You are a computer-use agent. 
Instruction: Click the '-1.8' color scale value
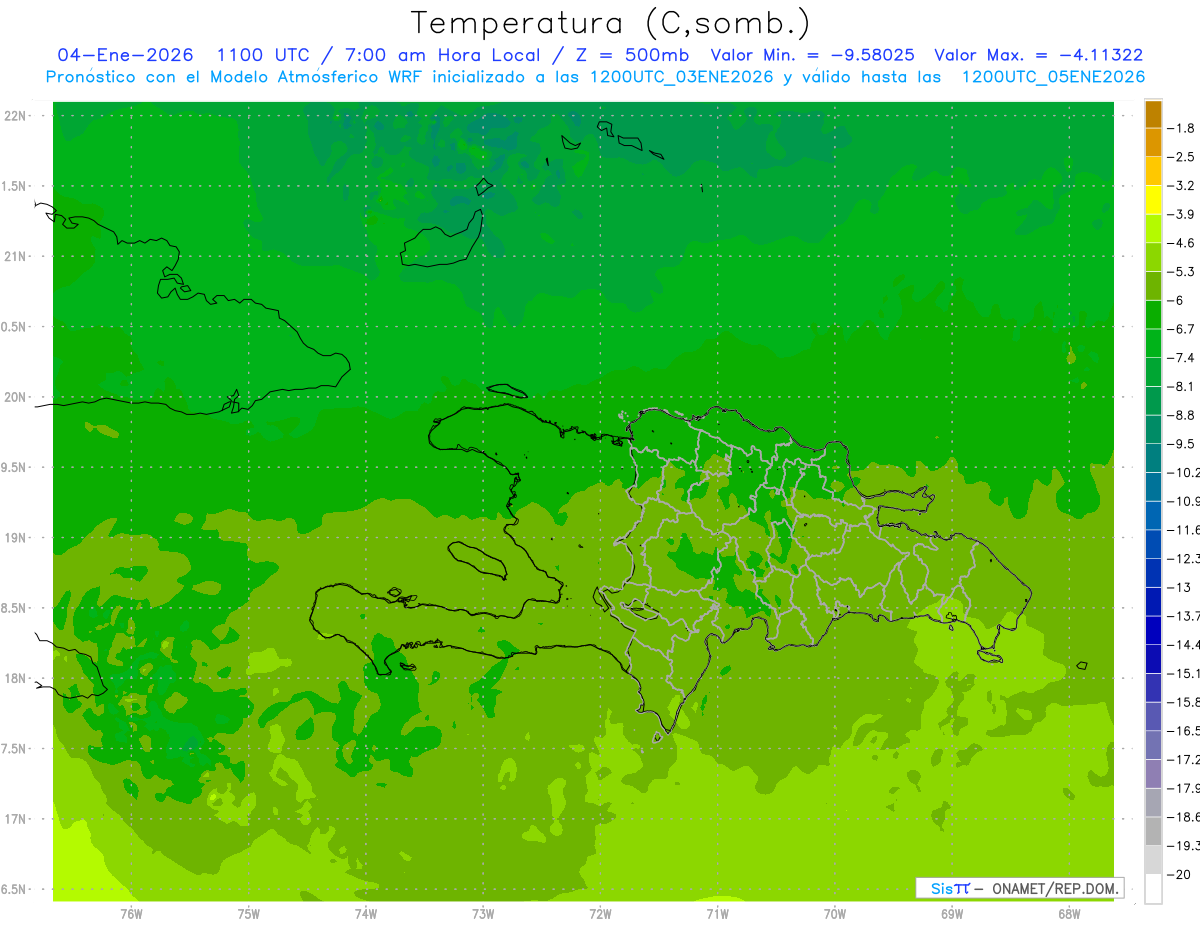coord(1181,128)
